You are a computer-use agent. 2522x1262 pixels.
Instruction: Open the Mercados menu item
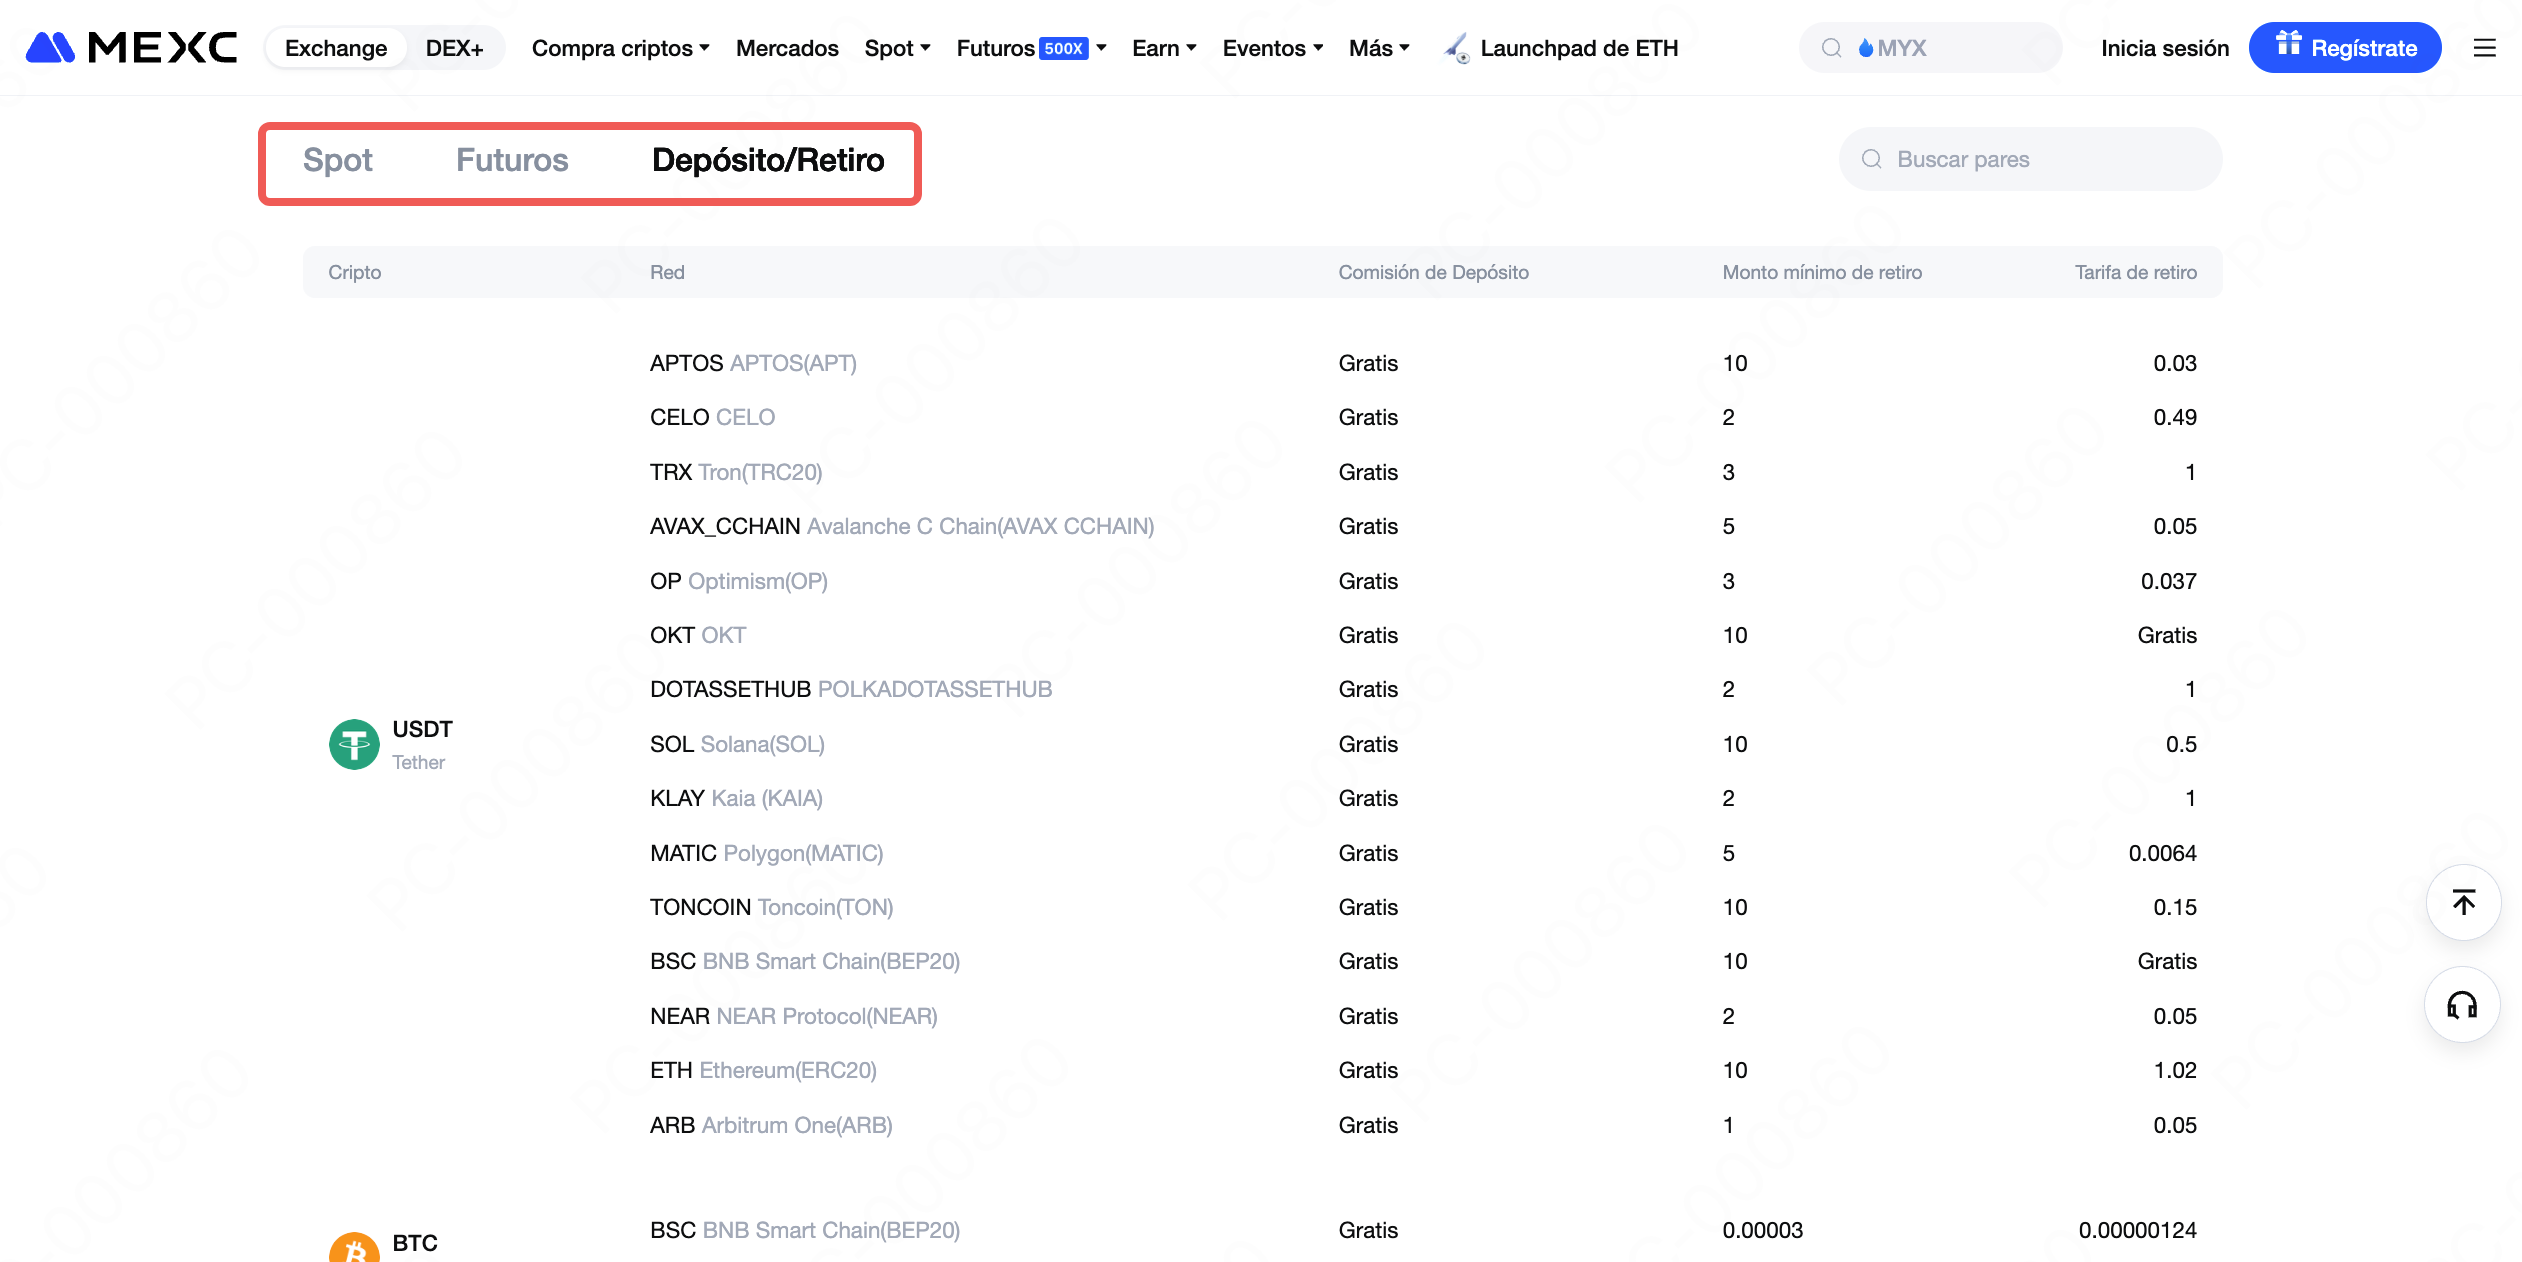click(x=786, y=48)
